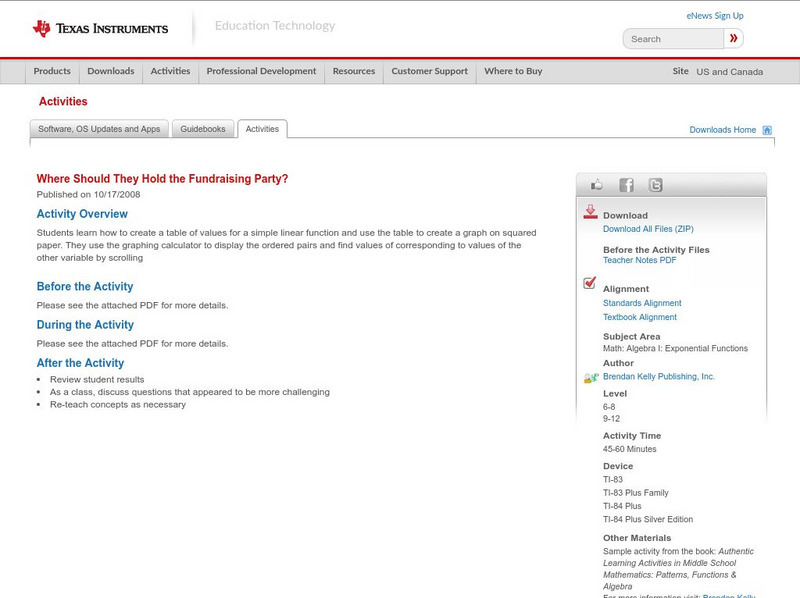Click the During the Activity heading

click(85, 325)
